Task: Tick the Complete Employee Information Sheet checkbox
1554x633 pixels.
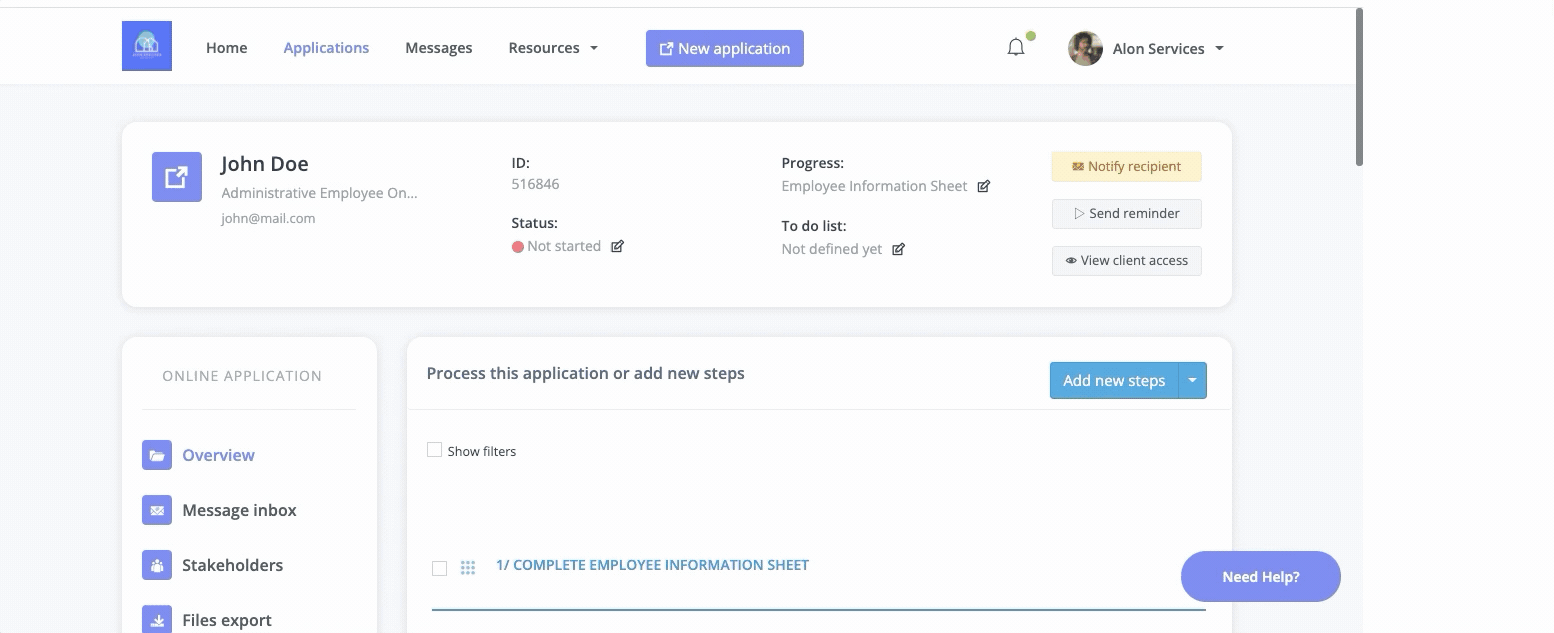Action: click(x=439, y=568)
